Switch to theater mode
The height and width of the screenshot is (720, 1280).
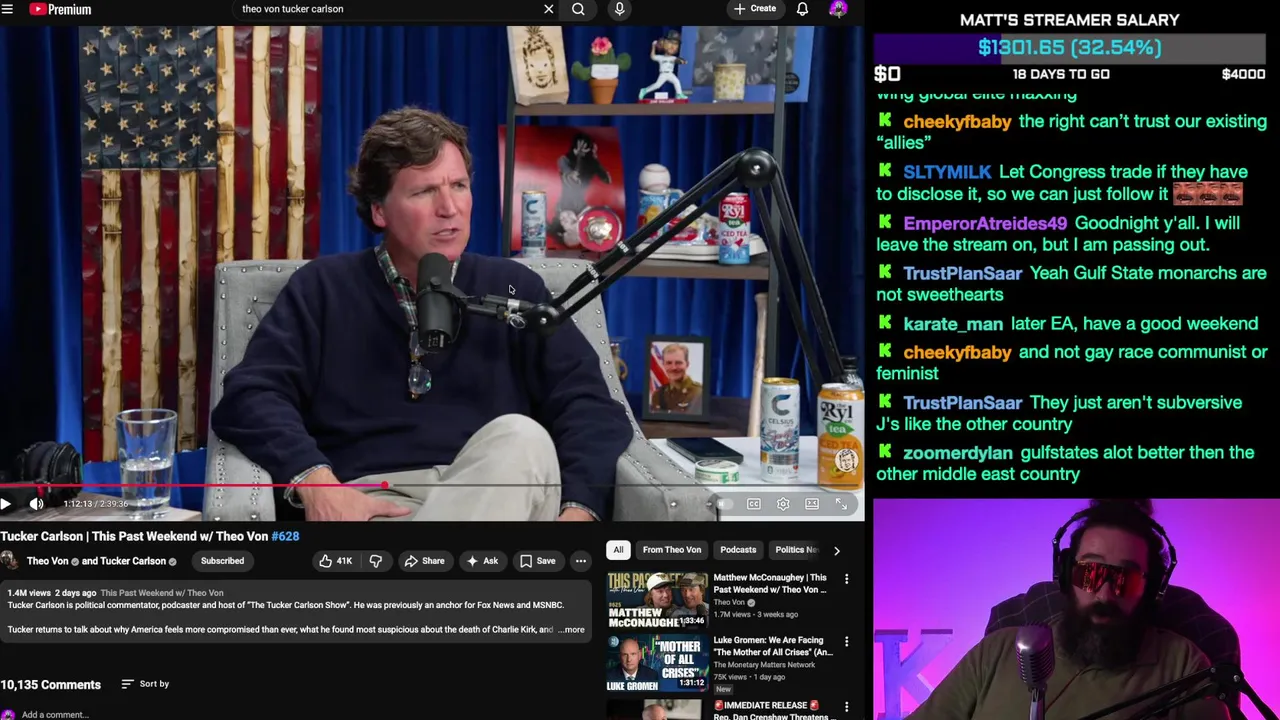coord(812,504)
